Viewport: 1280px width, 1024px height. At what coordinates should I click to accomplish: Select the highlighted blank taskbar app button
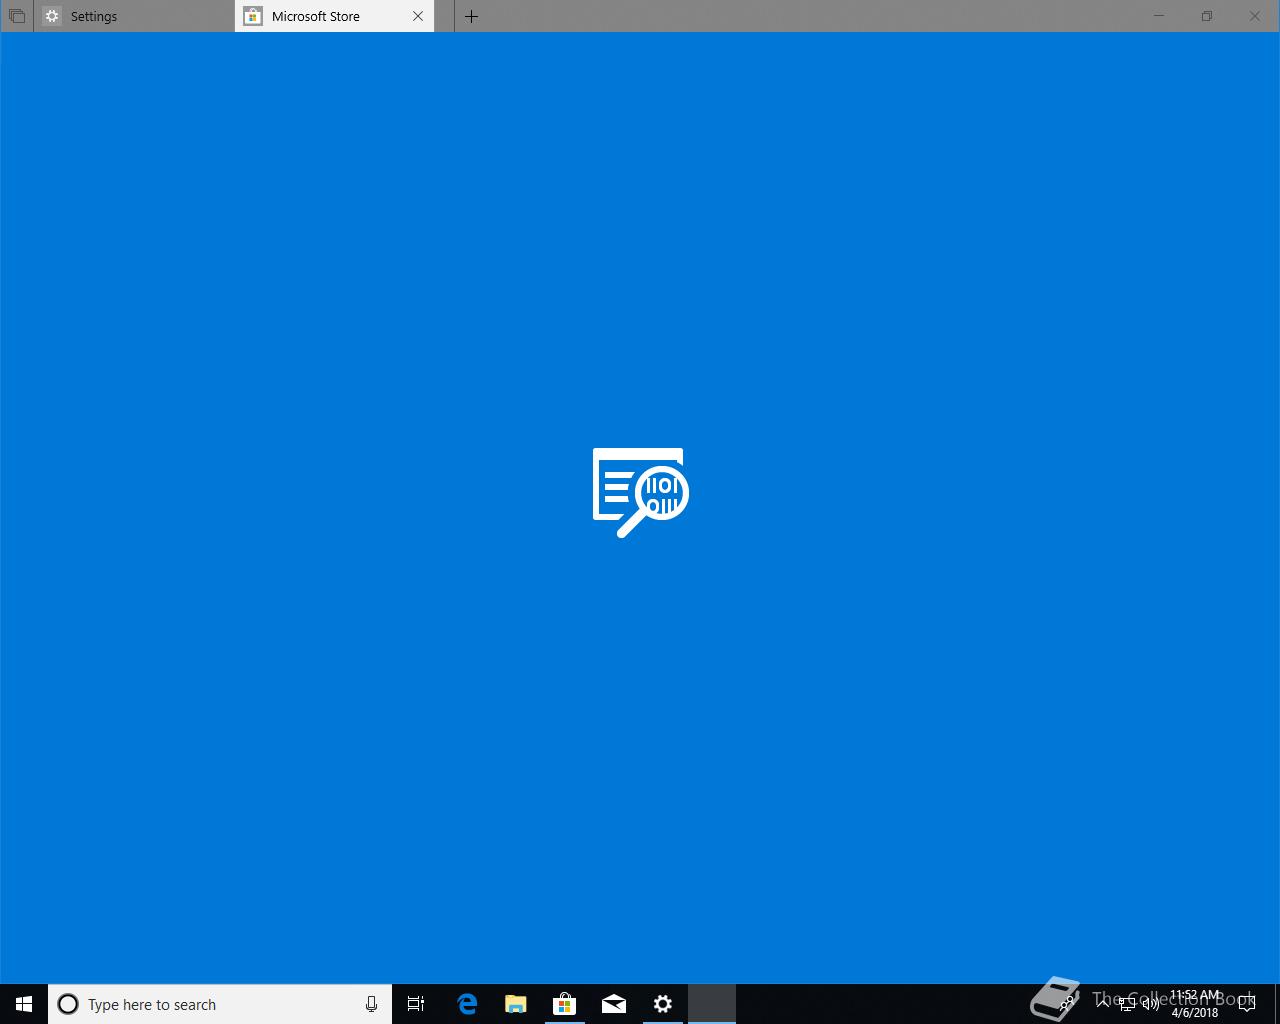[x=712, y=1004]
